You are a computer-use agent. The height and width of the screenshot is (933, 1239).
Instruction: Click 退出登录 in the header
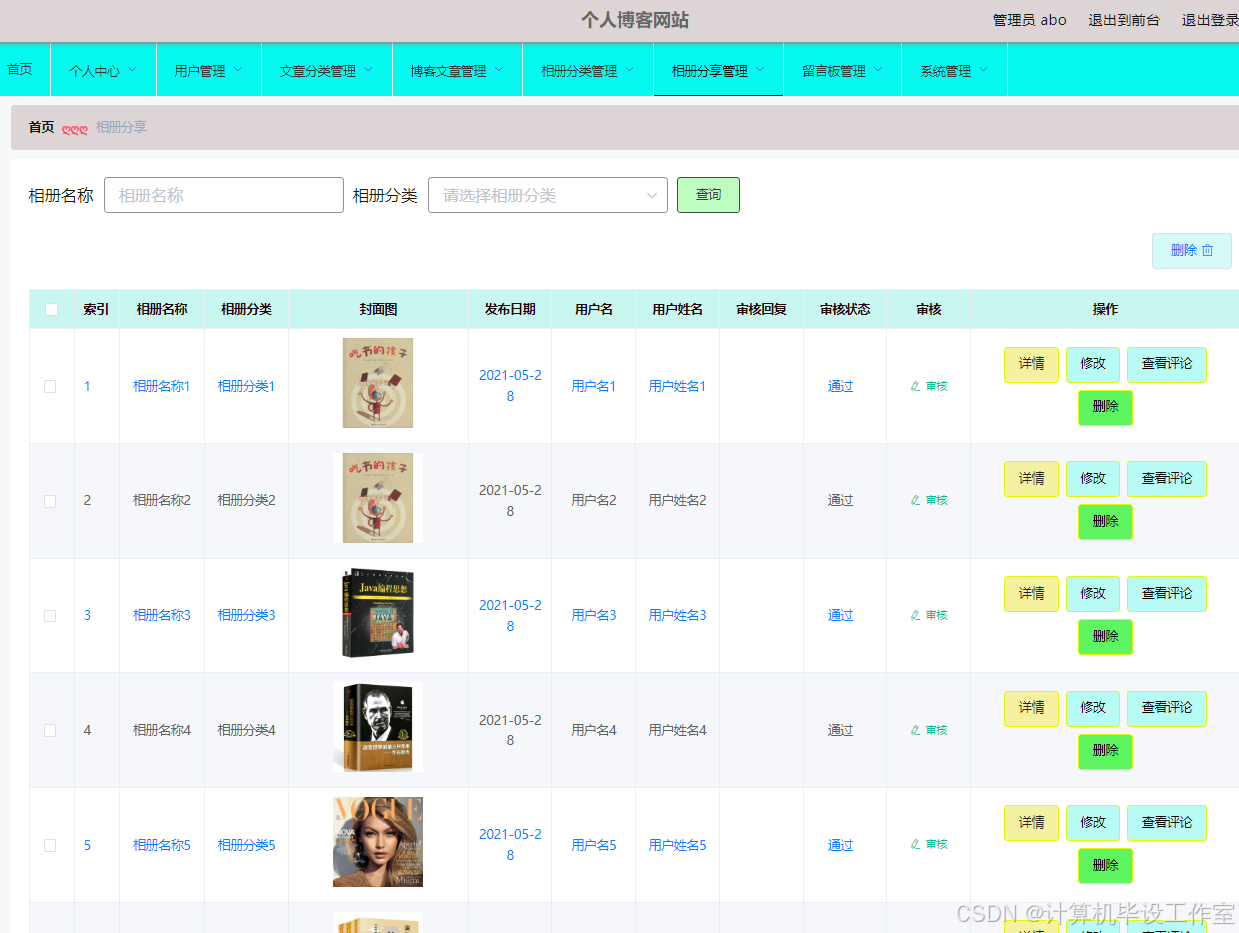tap(1210, 20)
